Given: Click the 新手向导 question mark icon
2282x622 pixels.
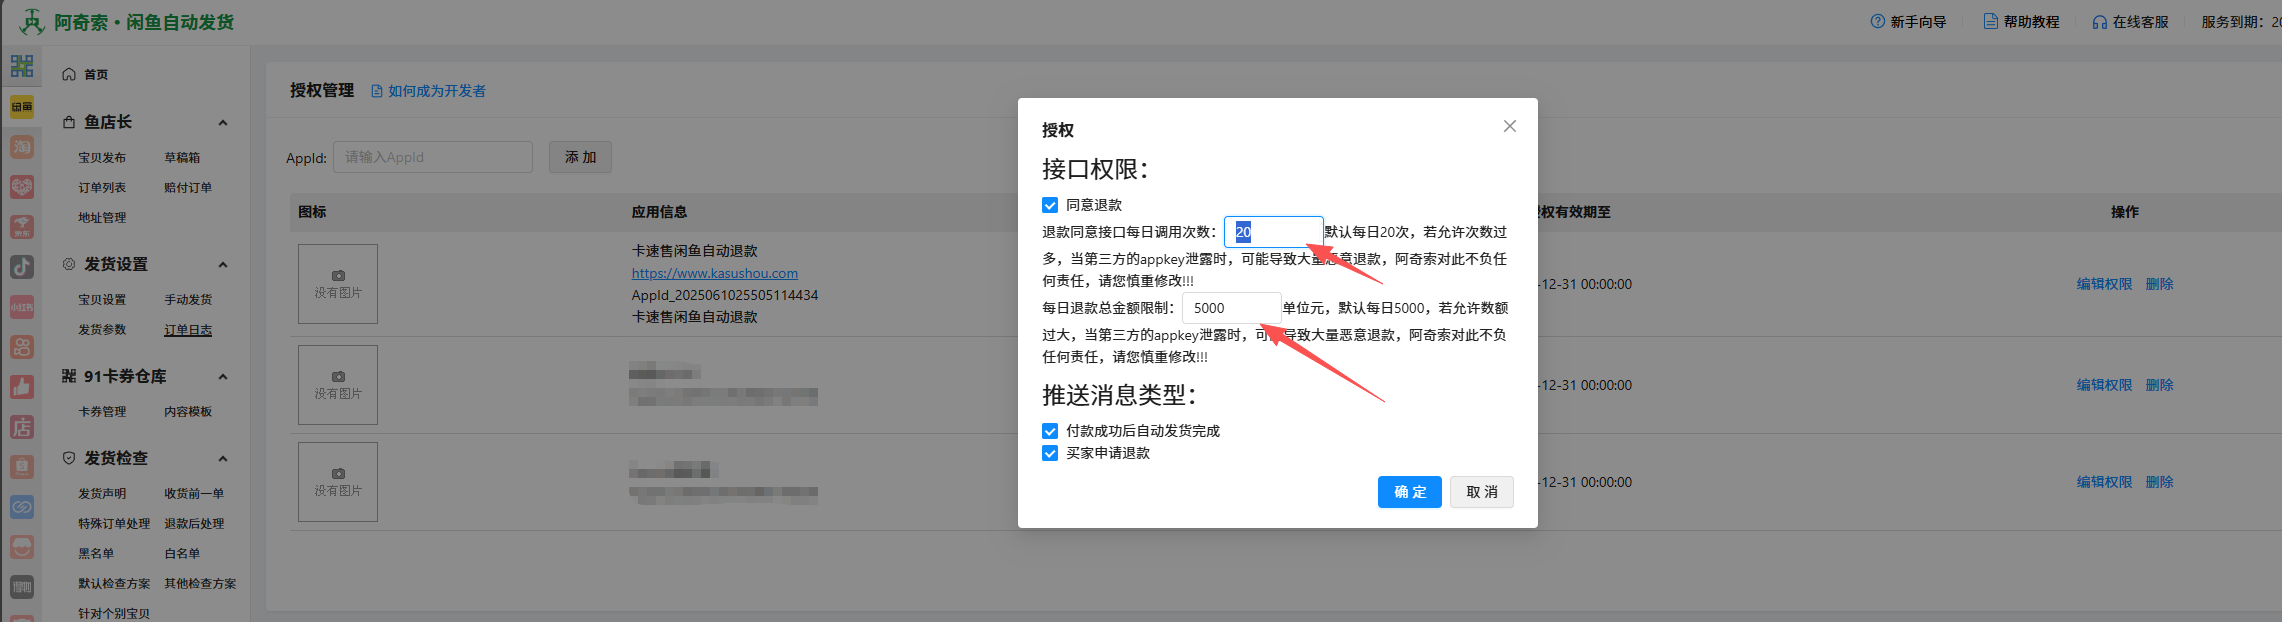Looking at the screenshot, I should pyautogui.click(x=1877, y=22).
